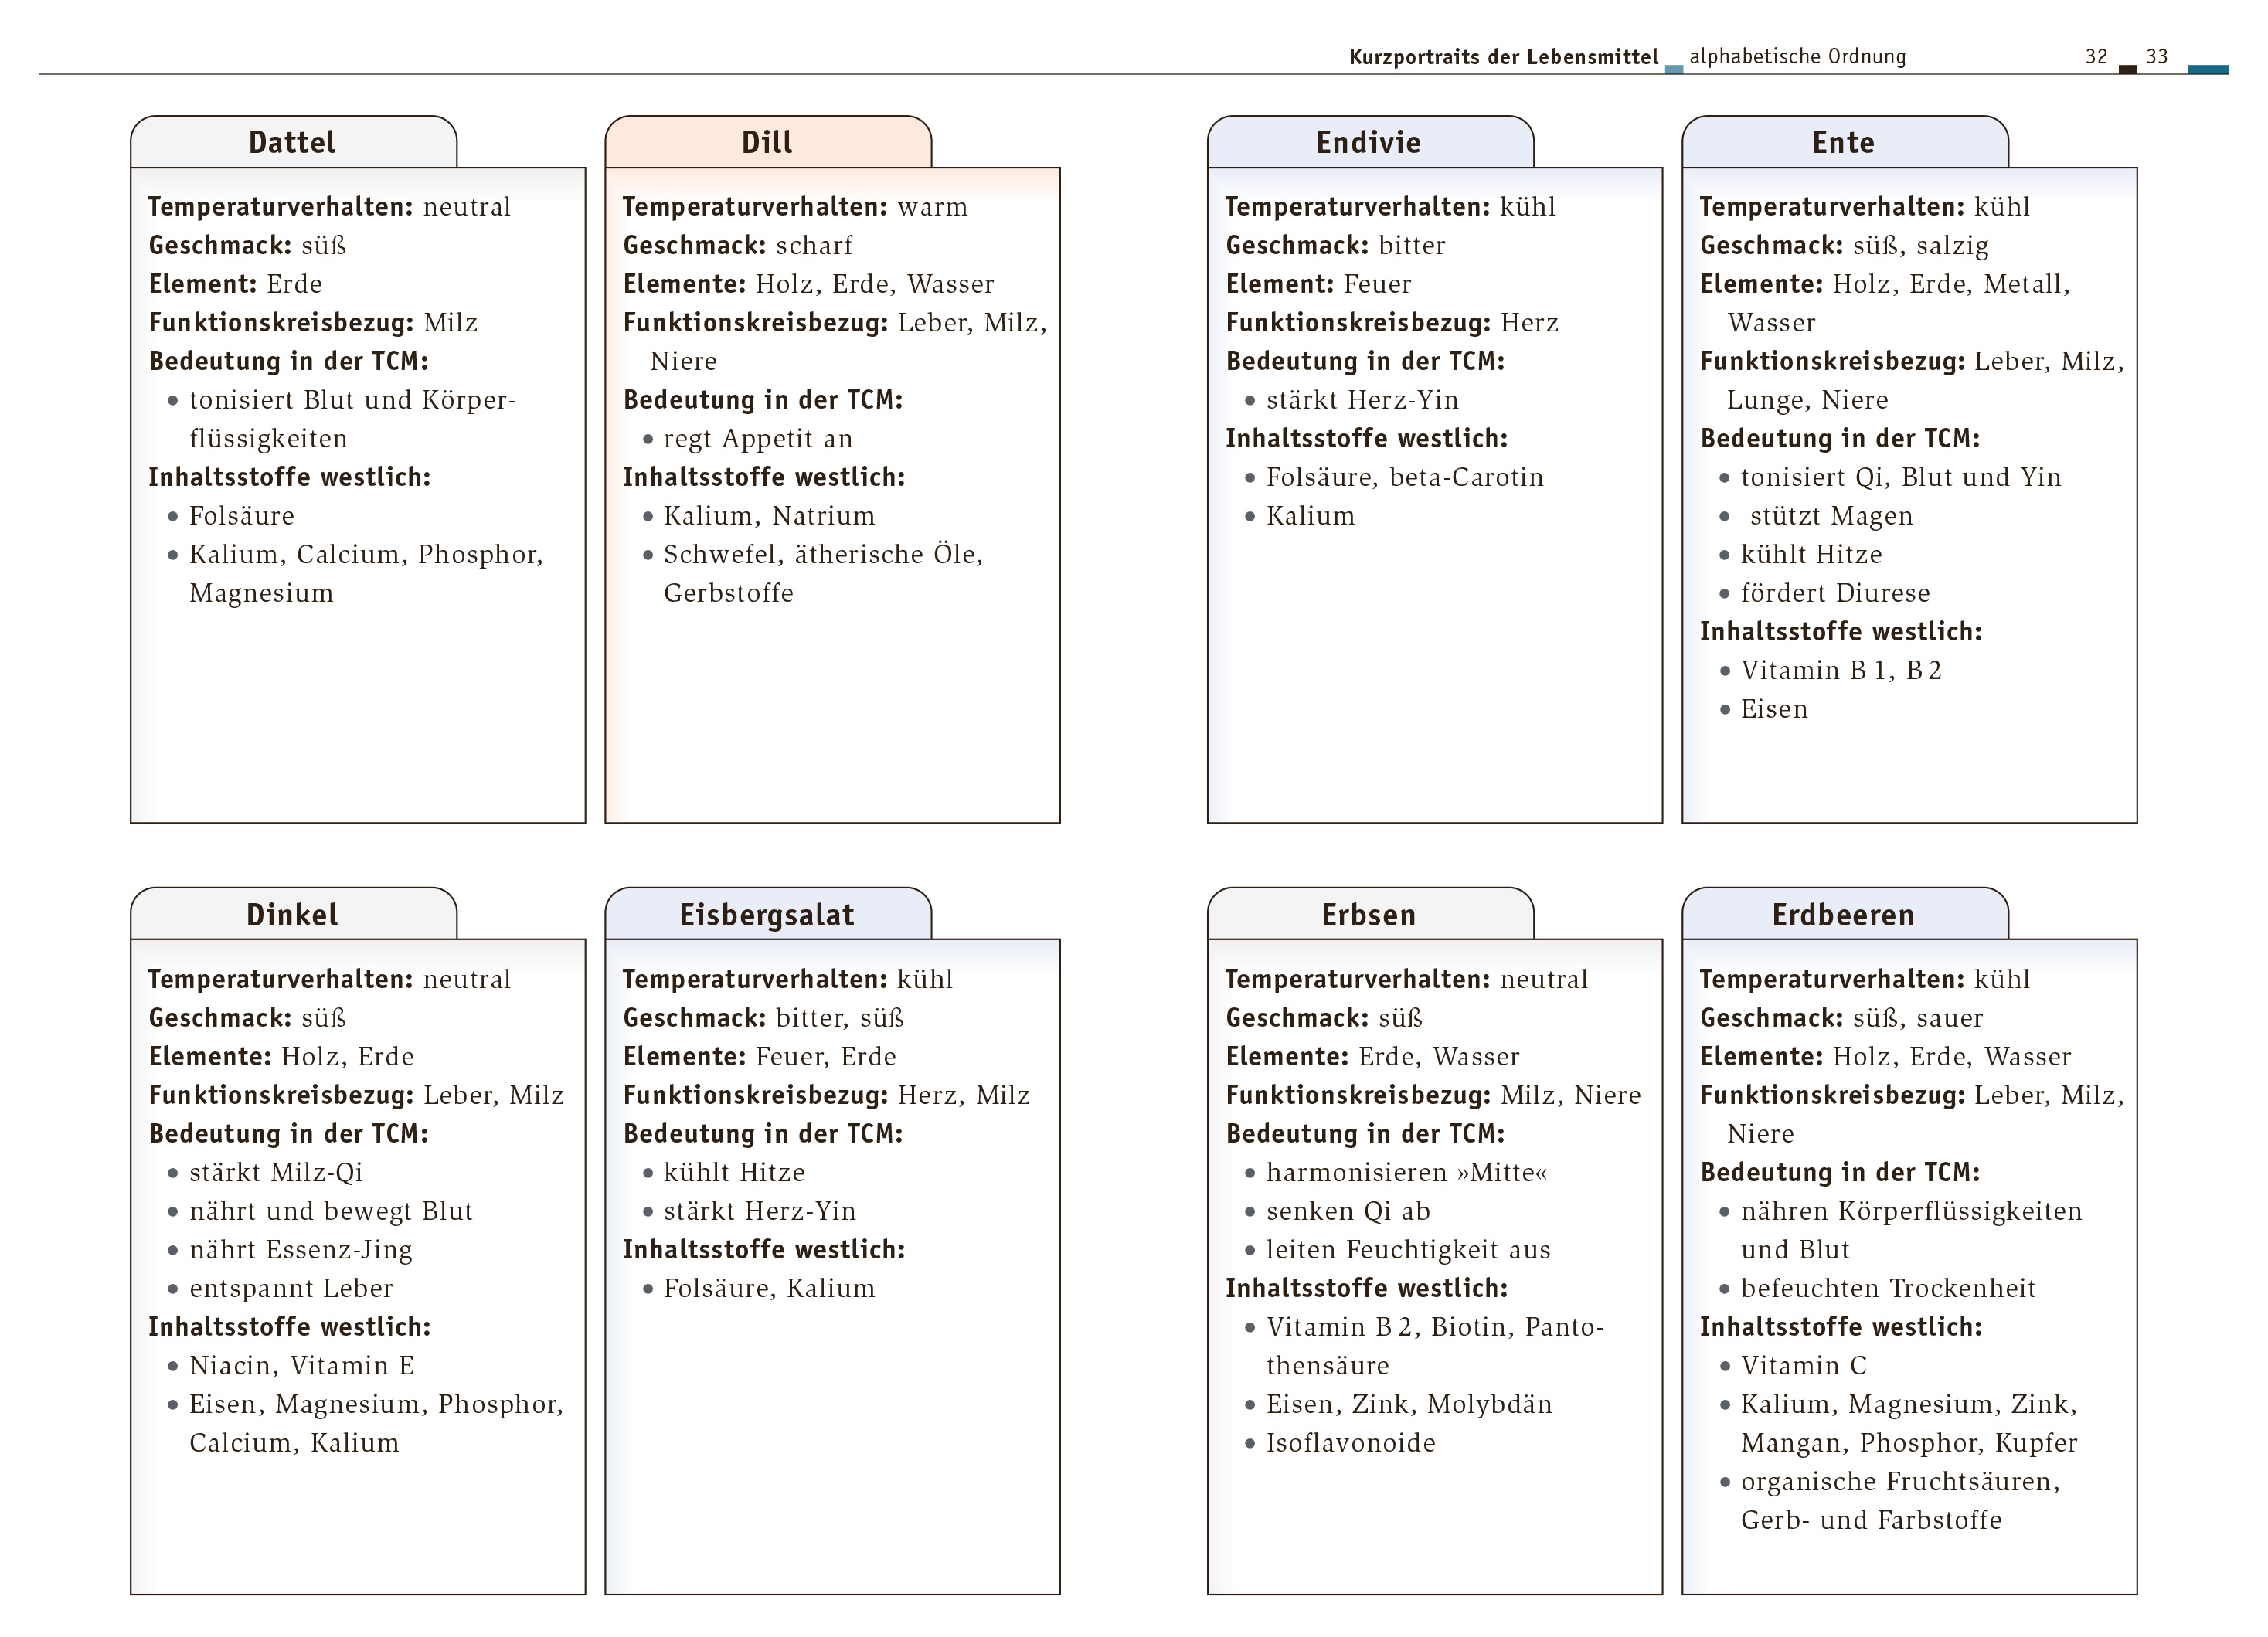Click the Erdbeeren card title
2268x1637 pixels.
pos(1843,915)
